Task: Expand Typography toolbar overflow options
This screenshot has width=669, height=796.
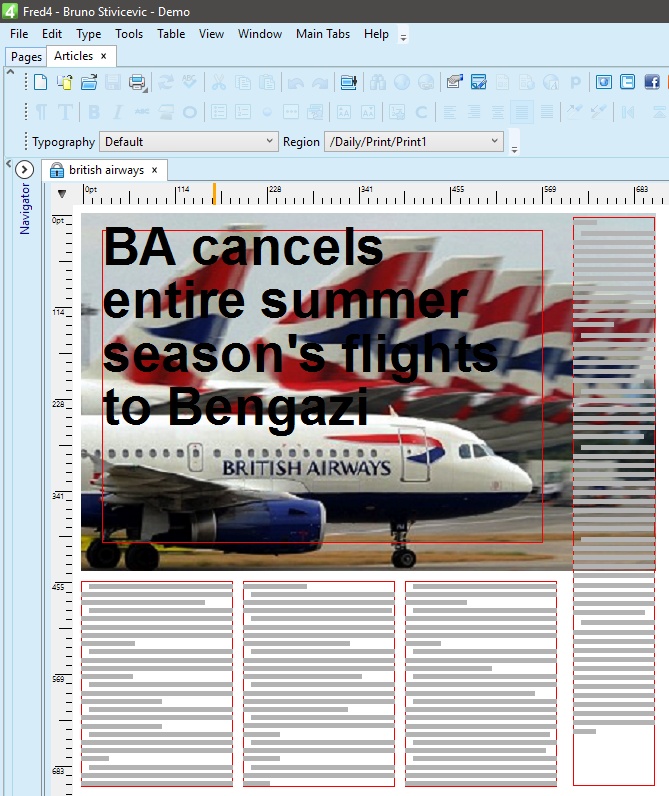Action: 514,149
